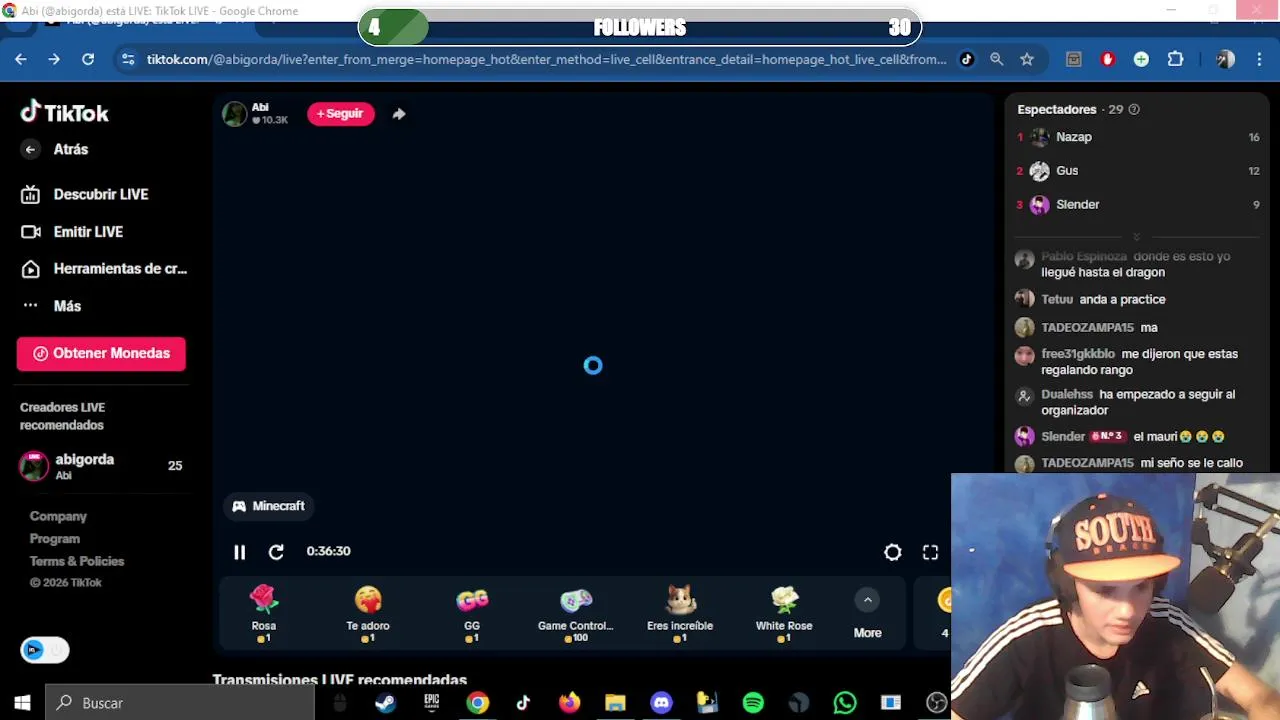The width and height of the screenshot is (1280, 720).
Task: Go back with the Atrás arrow
Action: click(30, 149)
